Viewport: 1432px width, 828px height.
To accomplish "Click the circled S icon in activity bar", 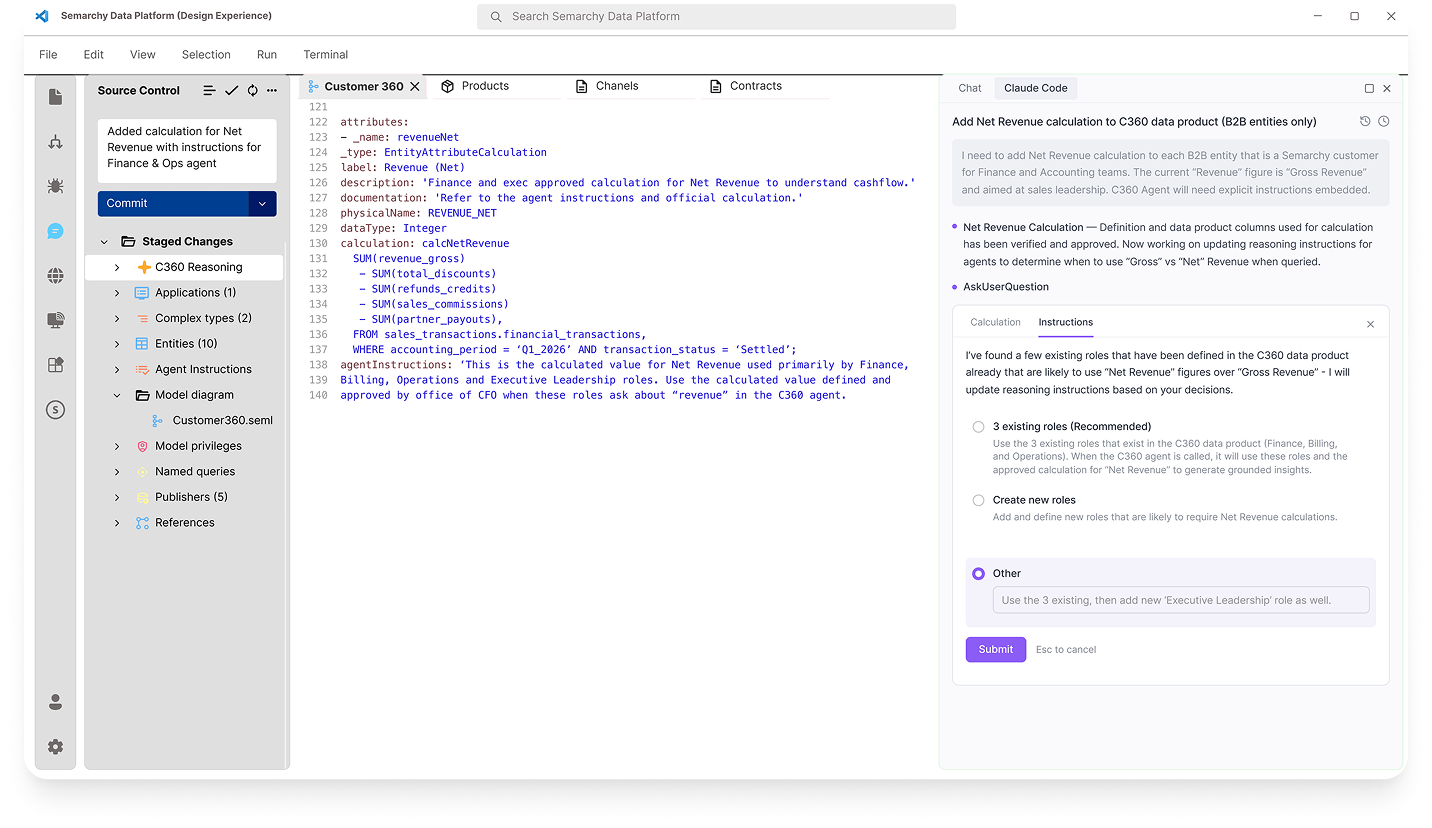I will pyautogui.click(x=55, y=410).
